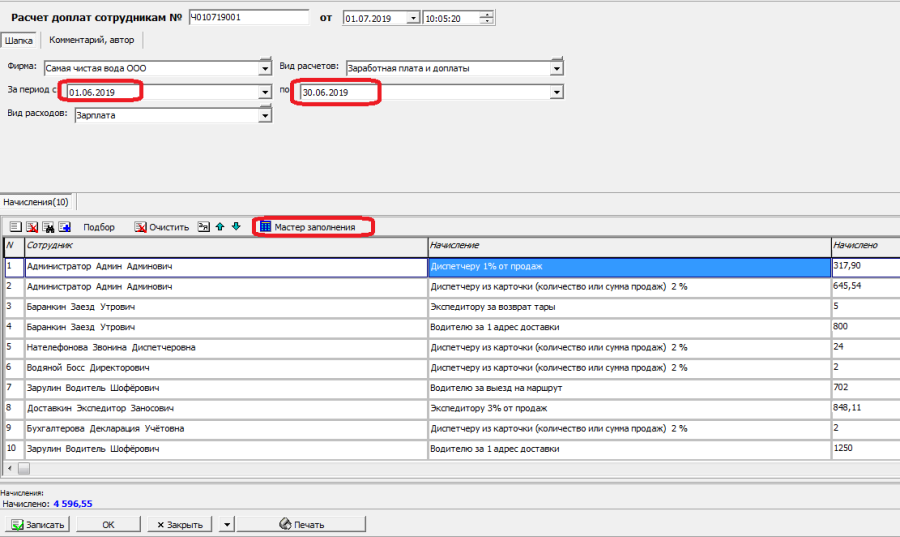Click the document time spinner arrows
This screenshot has height=537, width=900.
coord(486,19)
